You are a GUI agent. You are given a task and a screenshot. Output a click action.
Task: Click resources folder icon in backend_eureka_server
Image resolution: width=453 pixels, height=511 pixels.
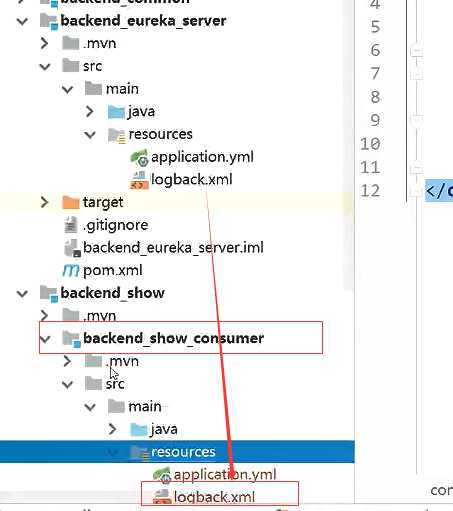point(117,135)
